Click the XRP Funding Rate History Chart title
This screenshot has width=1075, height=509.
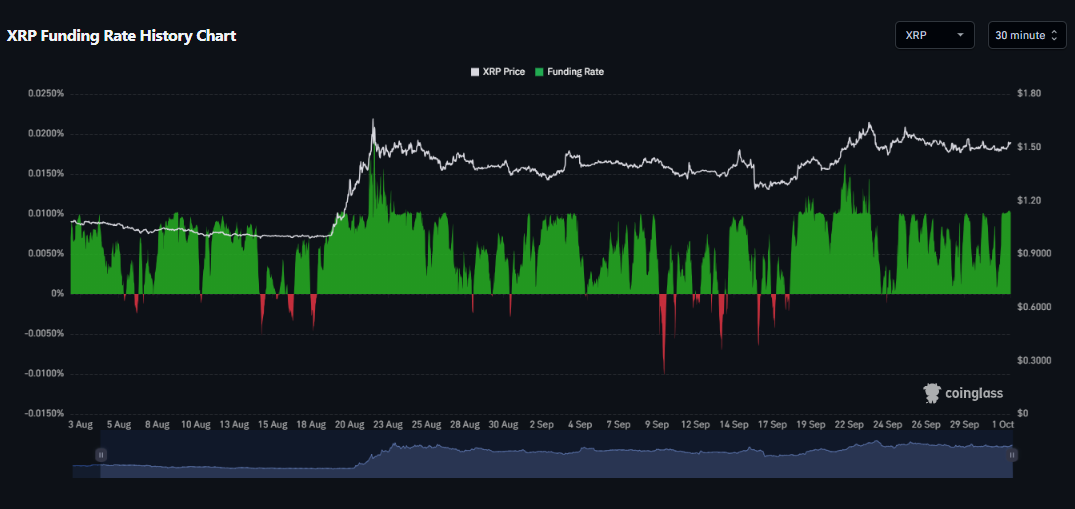[121, 36]
